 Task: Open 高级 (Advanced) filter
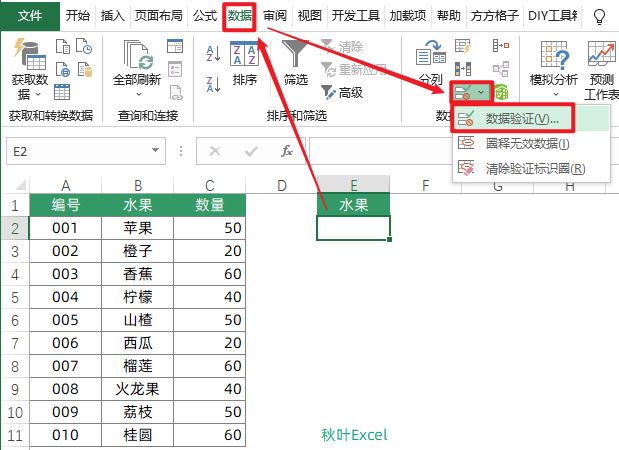(342, 93)
